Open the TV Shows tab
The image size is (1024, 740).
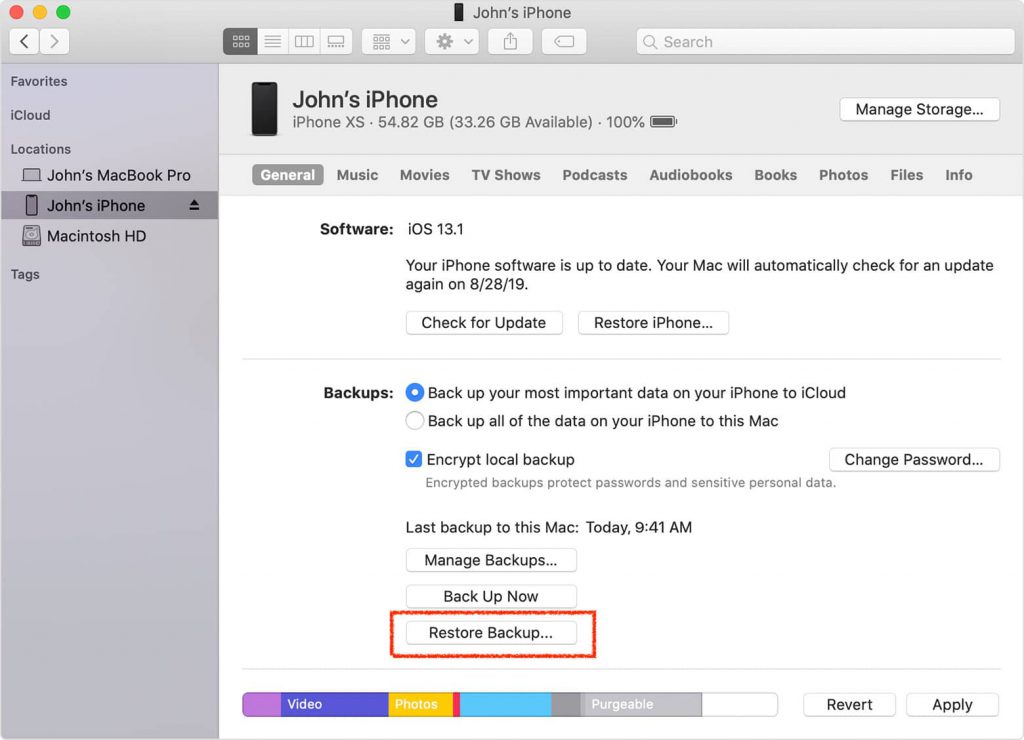point(506,175)
